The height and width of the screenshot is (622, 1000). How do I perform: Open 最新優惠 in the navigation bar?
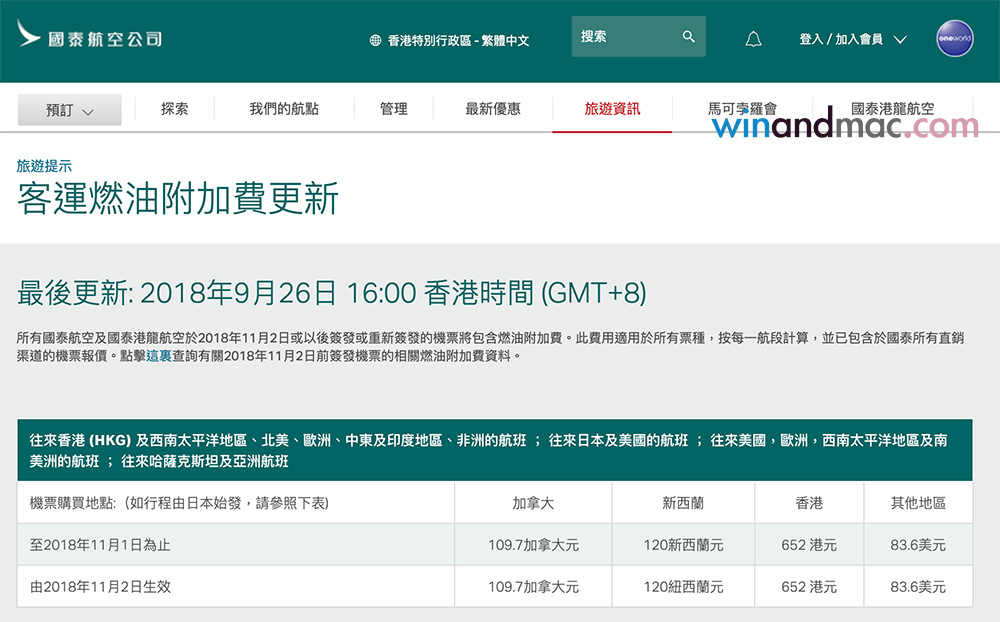[x=492, y=109]
